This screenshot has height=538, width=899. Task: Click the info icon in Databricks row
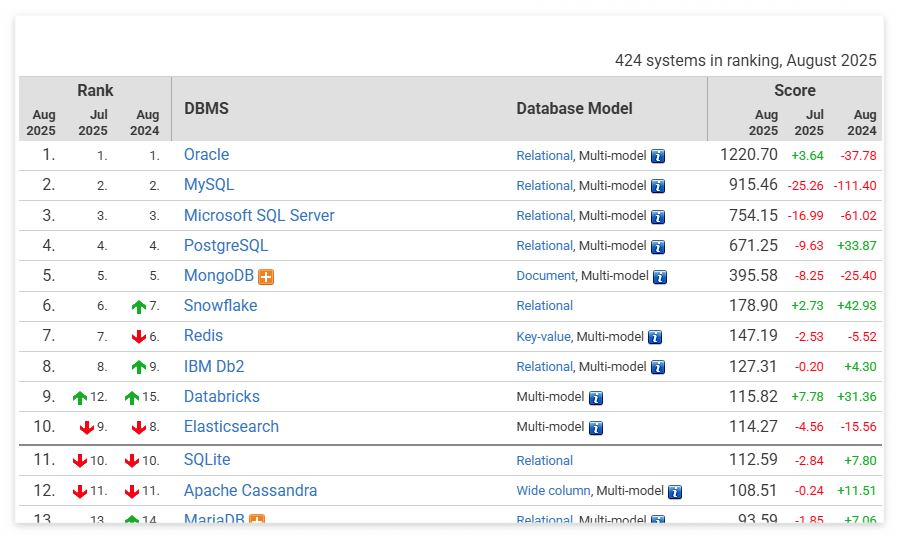pyautogui.click(x=596, y=397)
